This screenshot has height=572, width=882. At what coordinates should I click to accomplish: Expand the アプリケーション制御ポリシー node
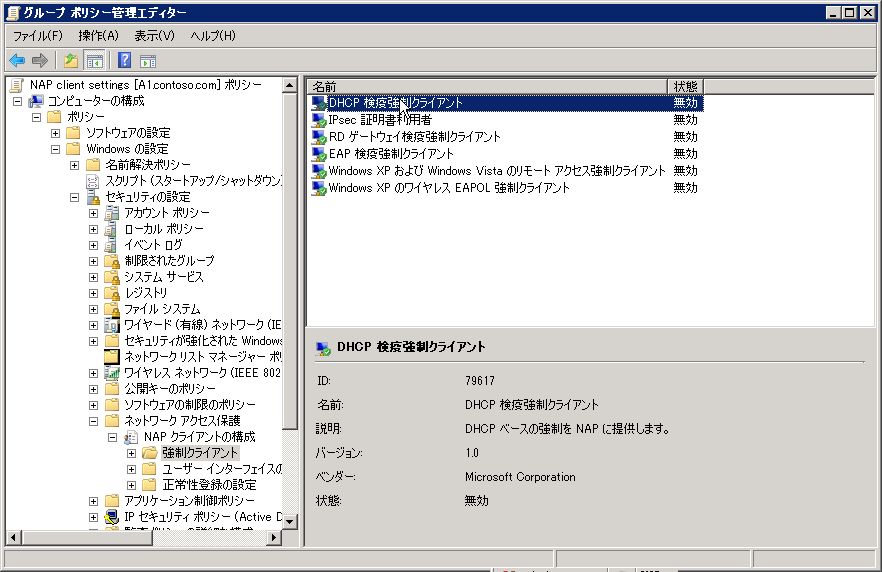coord(93,501)
